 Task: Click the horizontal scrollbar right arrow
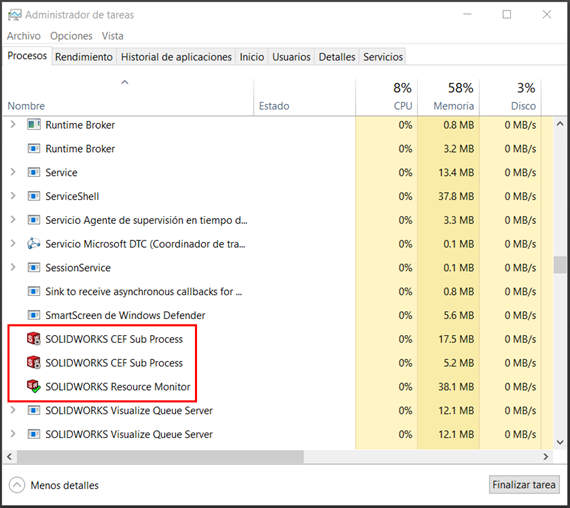click(546, 457)
